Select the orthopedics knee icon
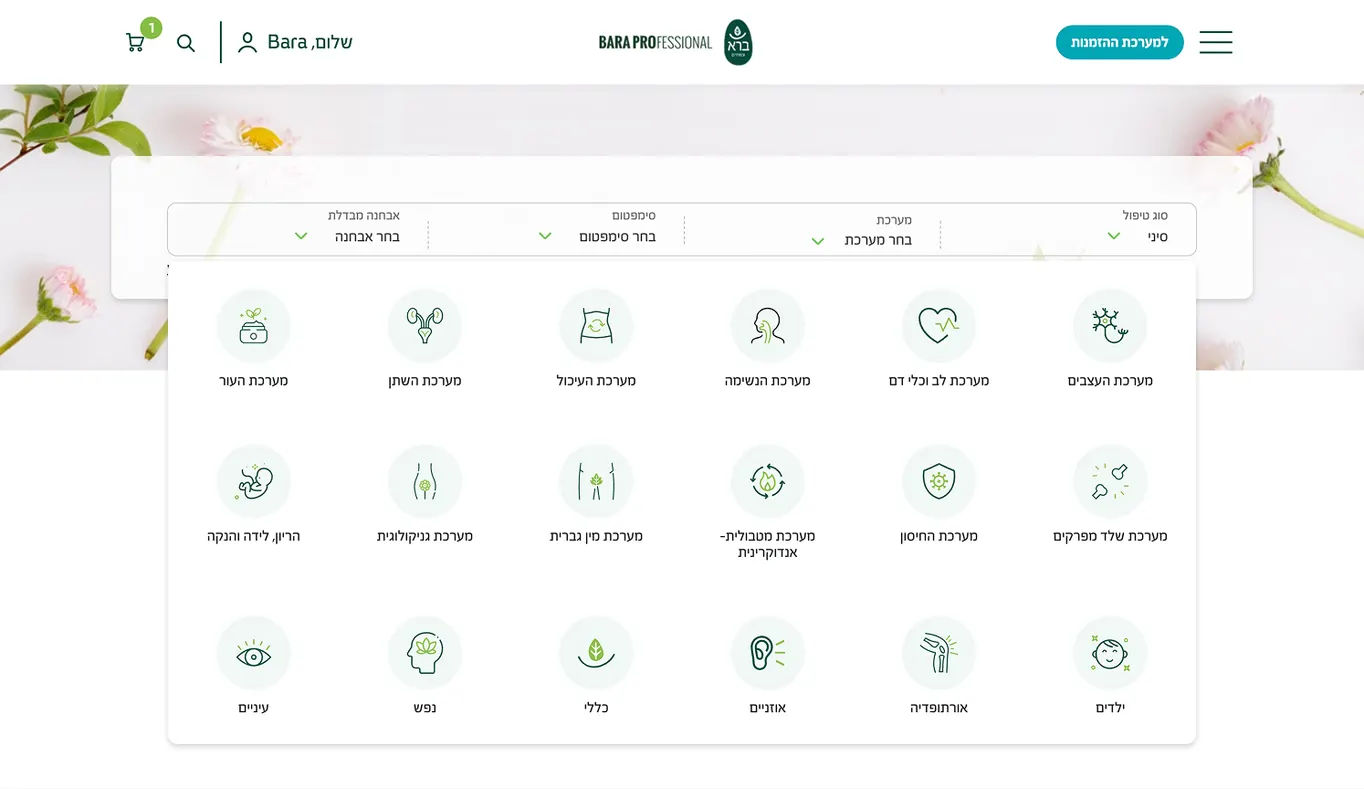This screenshot has height=789, width=1364. [x=938, y=653]
